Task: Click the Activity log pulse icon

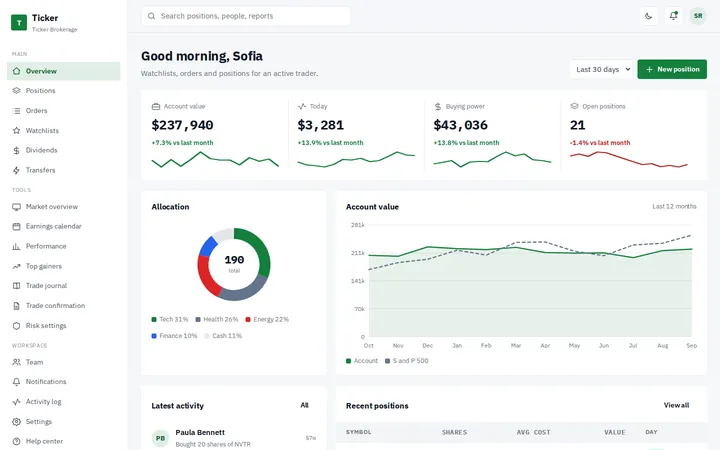Action: click(x=17, y=402)
